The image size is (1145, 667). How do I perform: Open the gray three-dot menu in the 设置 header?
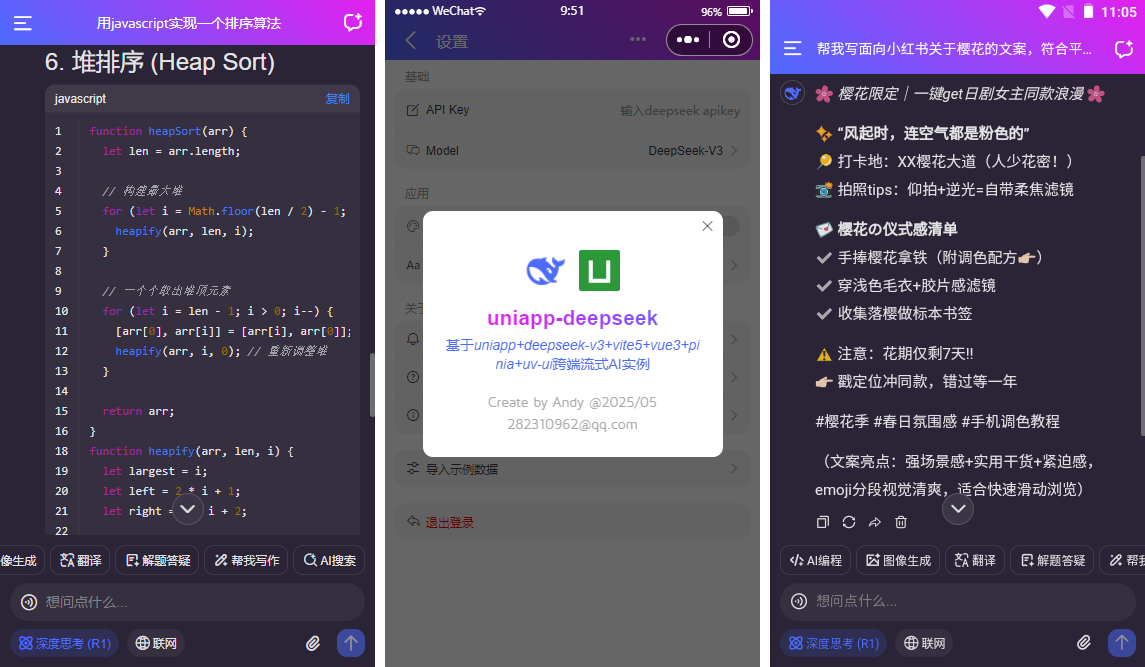[x=637, y=39]
